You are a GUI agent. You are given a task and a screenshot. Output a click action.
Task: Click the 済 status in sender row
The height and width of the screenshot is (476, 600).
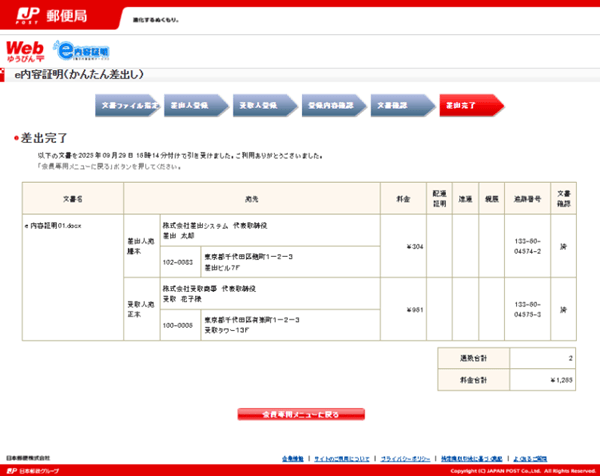click(563, 246)
